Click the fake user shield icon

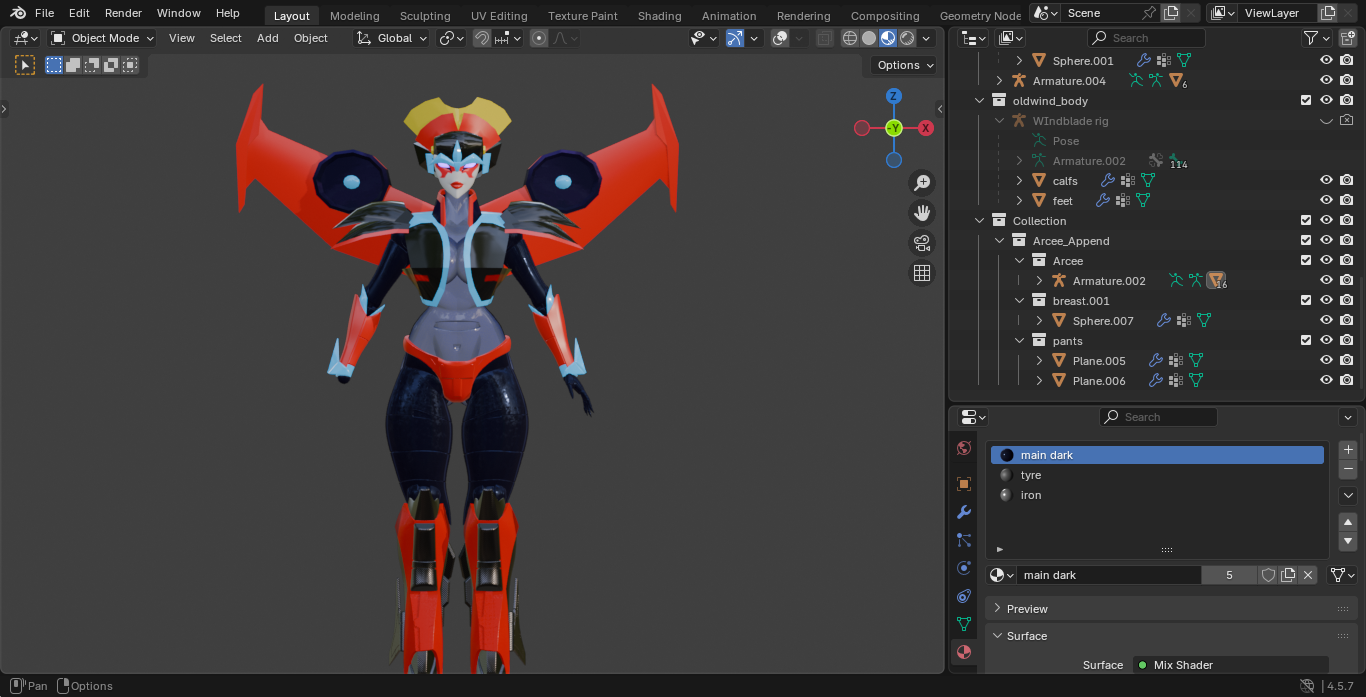click(x=1268, y=575)
